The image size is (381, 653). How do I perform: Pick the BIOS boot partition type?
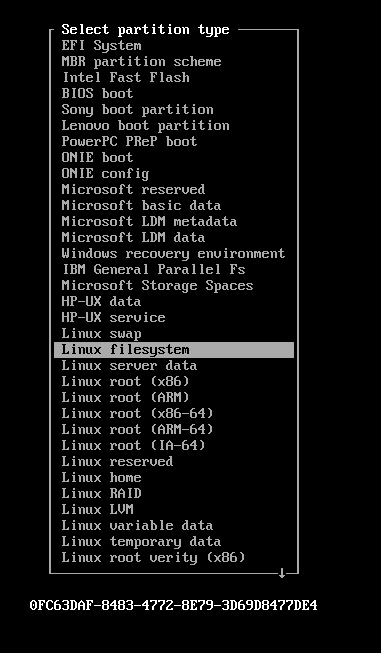point(97,93)
